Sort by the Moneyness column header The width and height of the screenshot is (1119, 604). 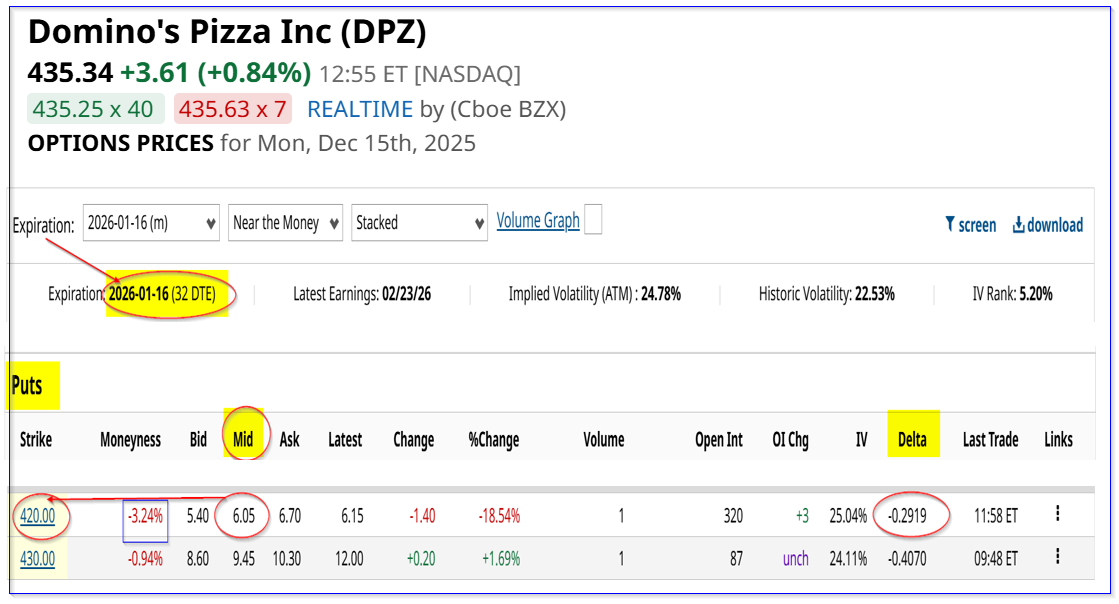tap(131, 439)
